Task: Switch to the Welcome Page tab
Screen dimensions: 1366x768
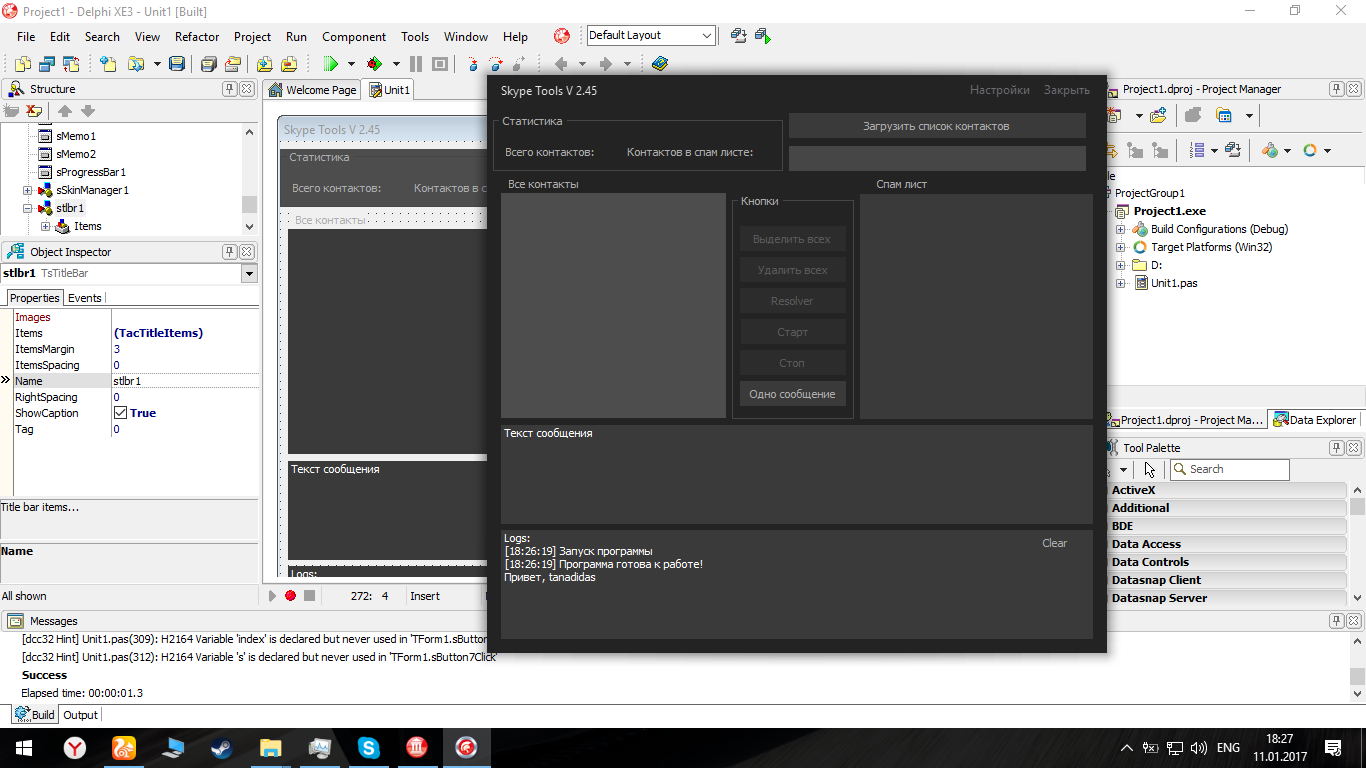Action: click(x=312, y=90)
